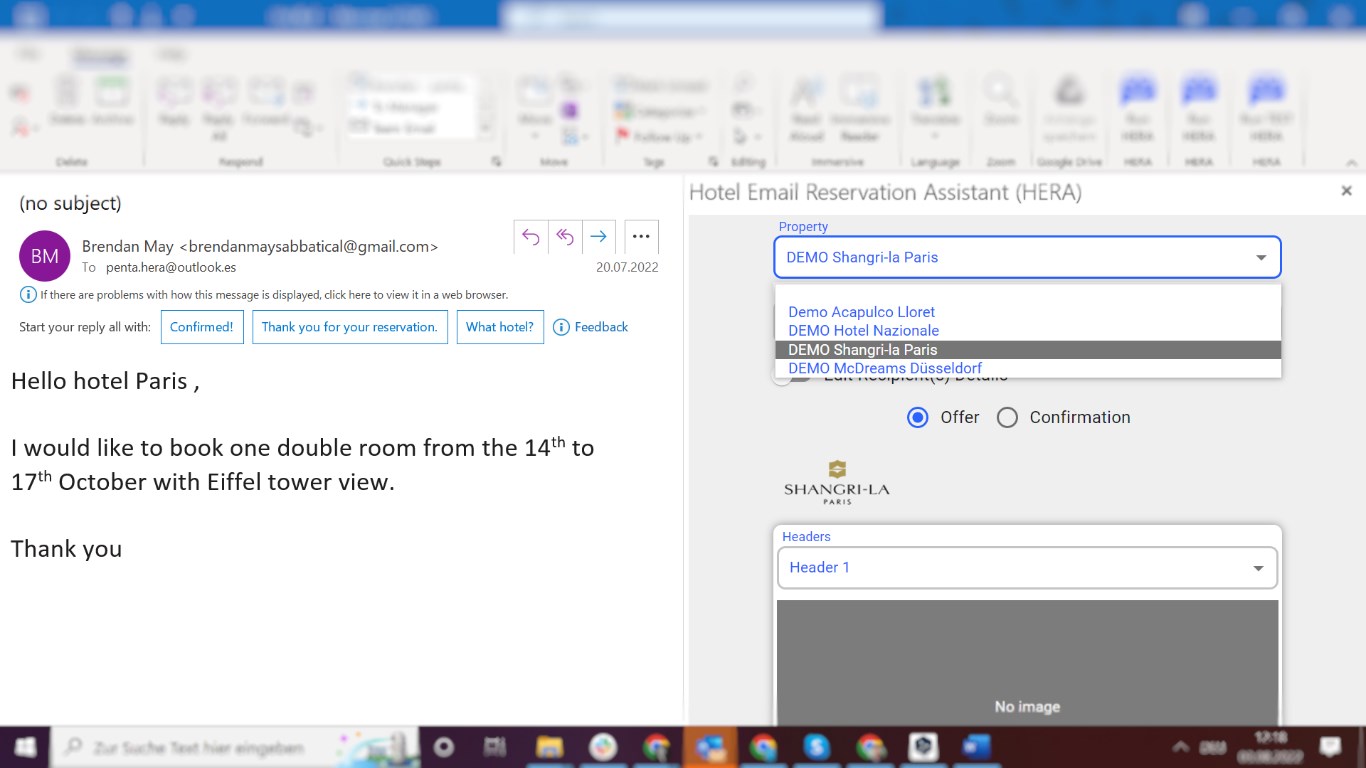
Task: Click the Outlook taskbar icon
Action: point(711,747)
